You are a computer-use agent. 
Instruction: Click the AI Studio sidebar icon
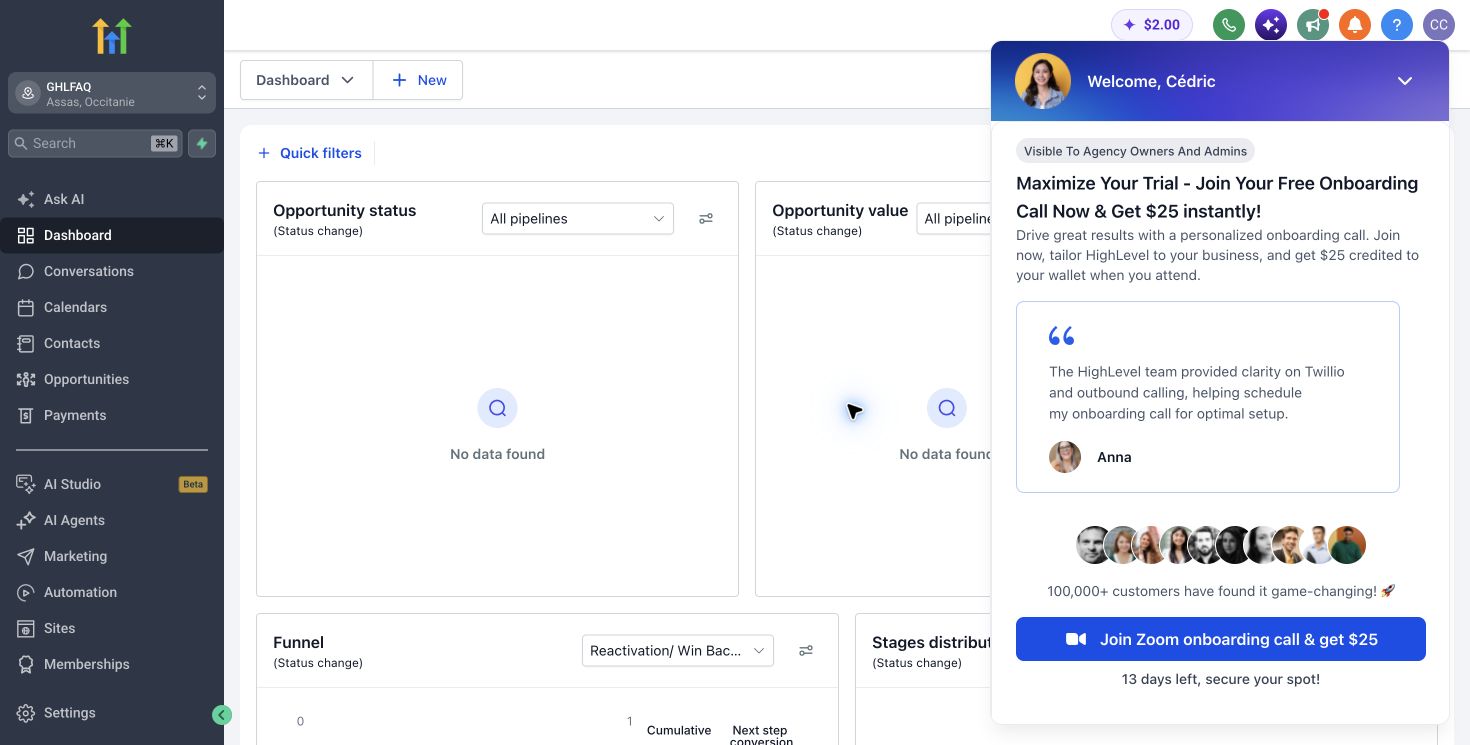pos(26,484)
